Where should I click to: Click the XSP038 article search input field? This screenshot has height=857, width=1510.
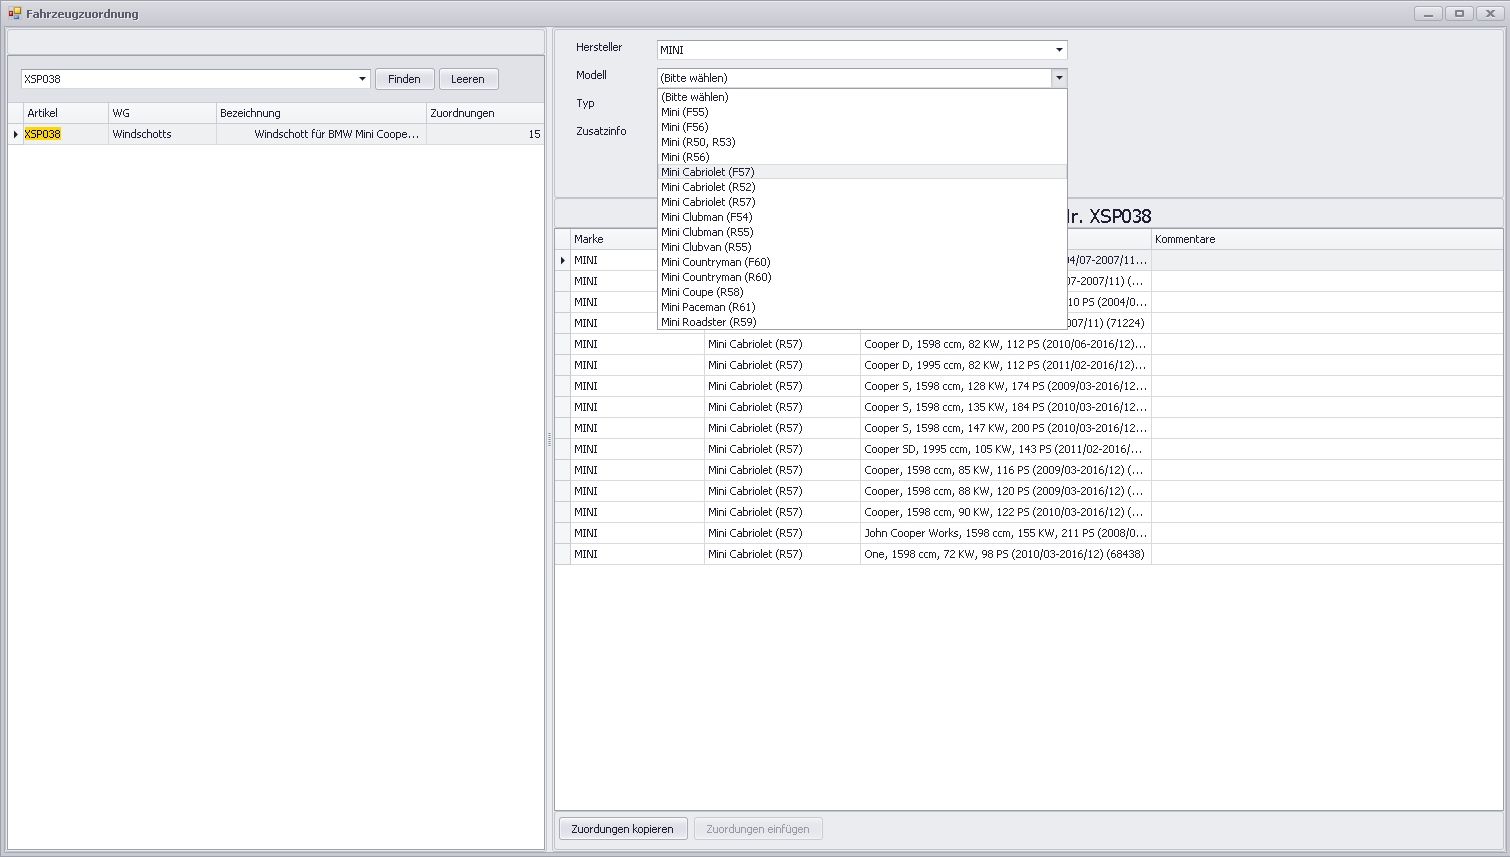click(188, 79)
